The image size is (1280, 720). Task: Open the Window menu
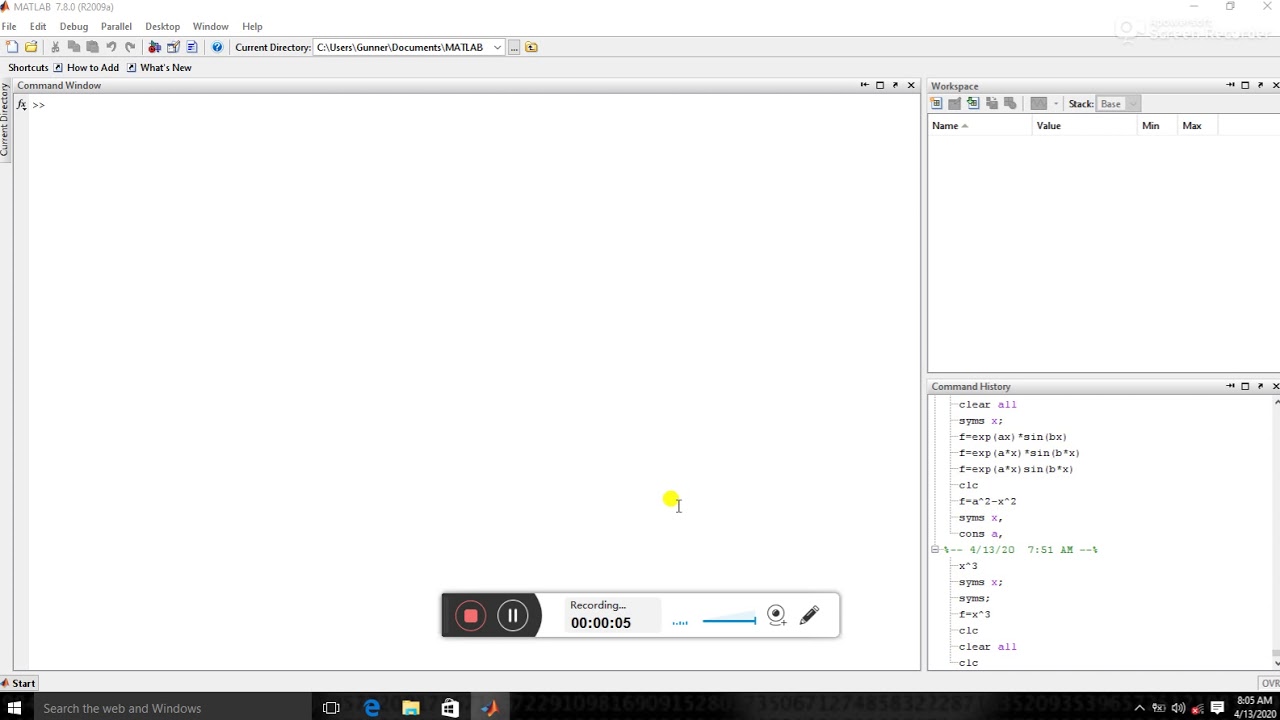coord(210,26)
